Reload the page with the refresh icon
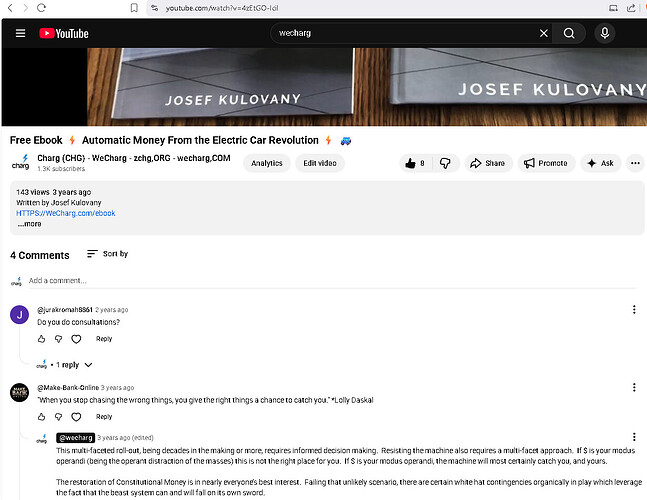The height and width of the screenshot is (500, 647). coord(41,8)
